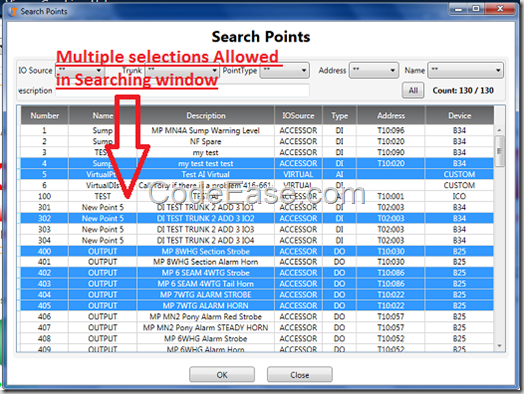This screenshot has height=394, width=524.
Task: Click the Description search field
Action: click(182, 91)
